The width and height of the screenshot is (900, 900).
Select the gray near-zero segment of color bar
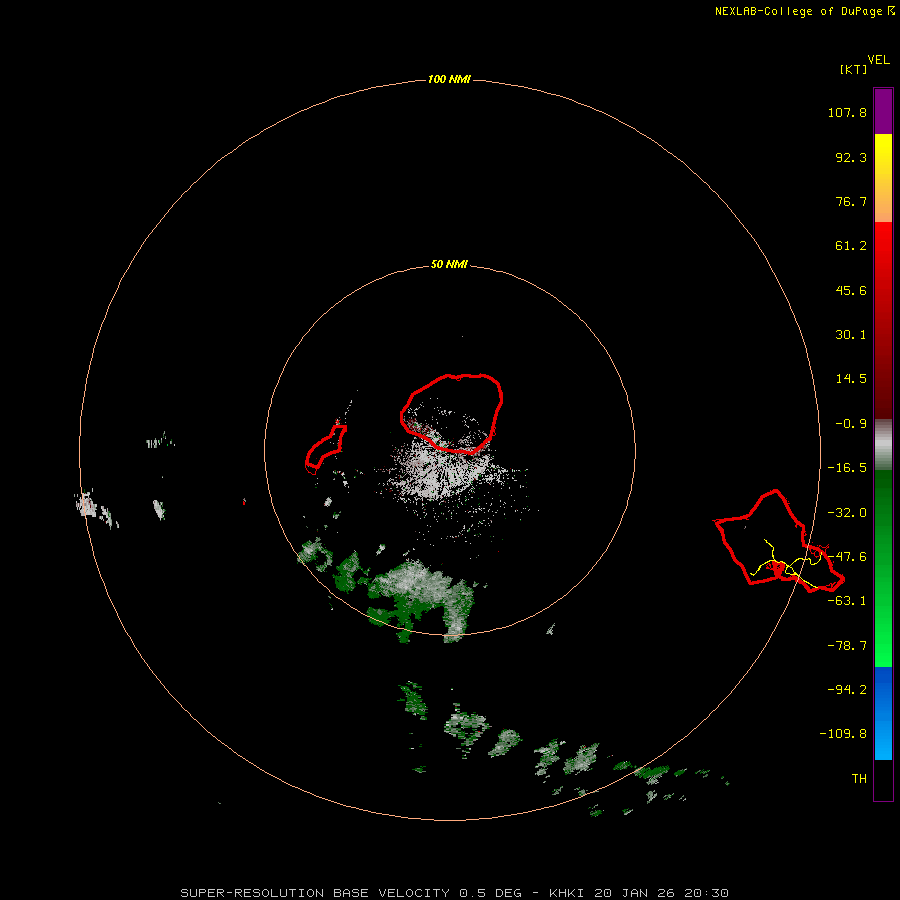(x=883, y=445)
